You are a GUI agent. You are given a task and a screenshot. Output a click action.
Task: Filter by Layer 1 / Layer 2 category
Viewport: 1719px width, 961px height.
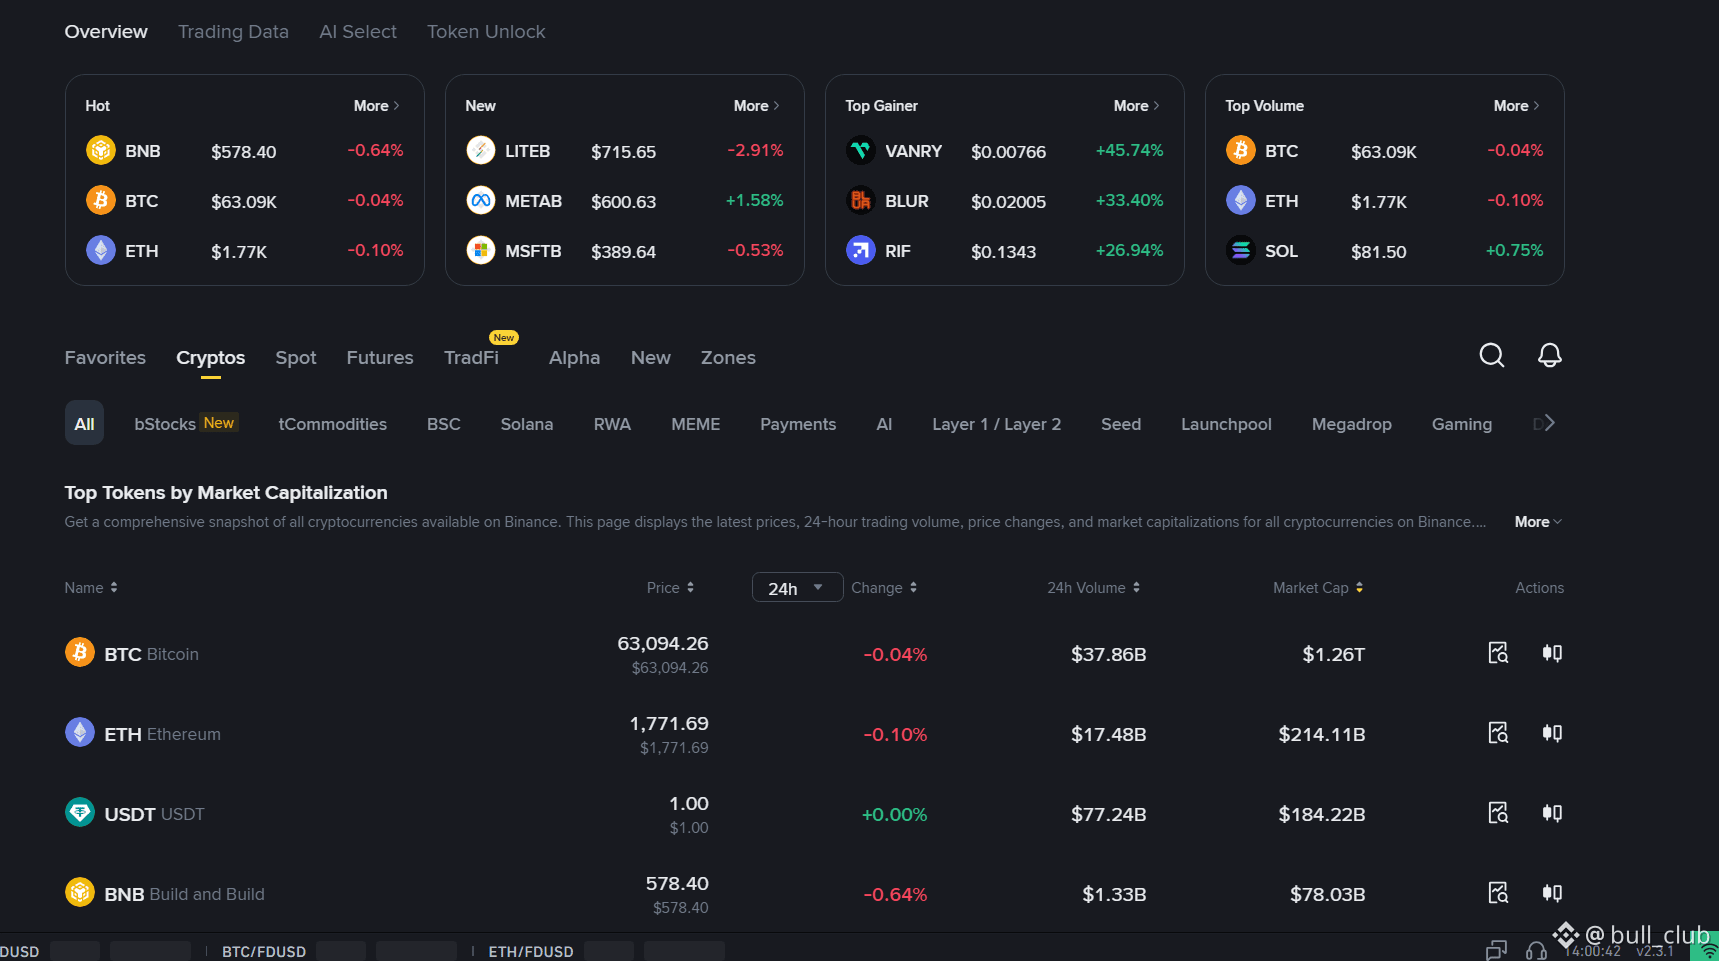(997, 424)
